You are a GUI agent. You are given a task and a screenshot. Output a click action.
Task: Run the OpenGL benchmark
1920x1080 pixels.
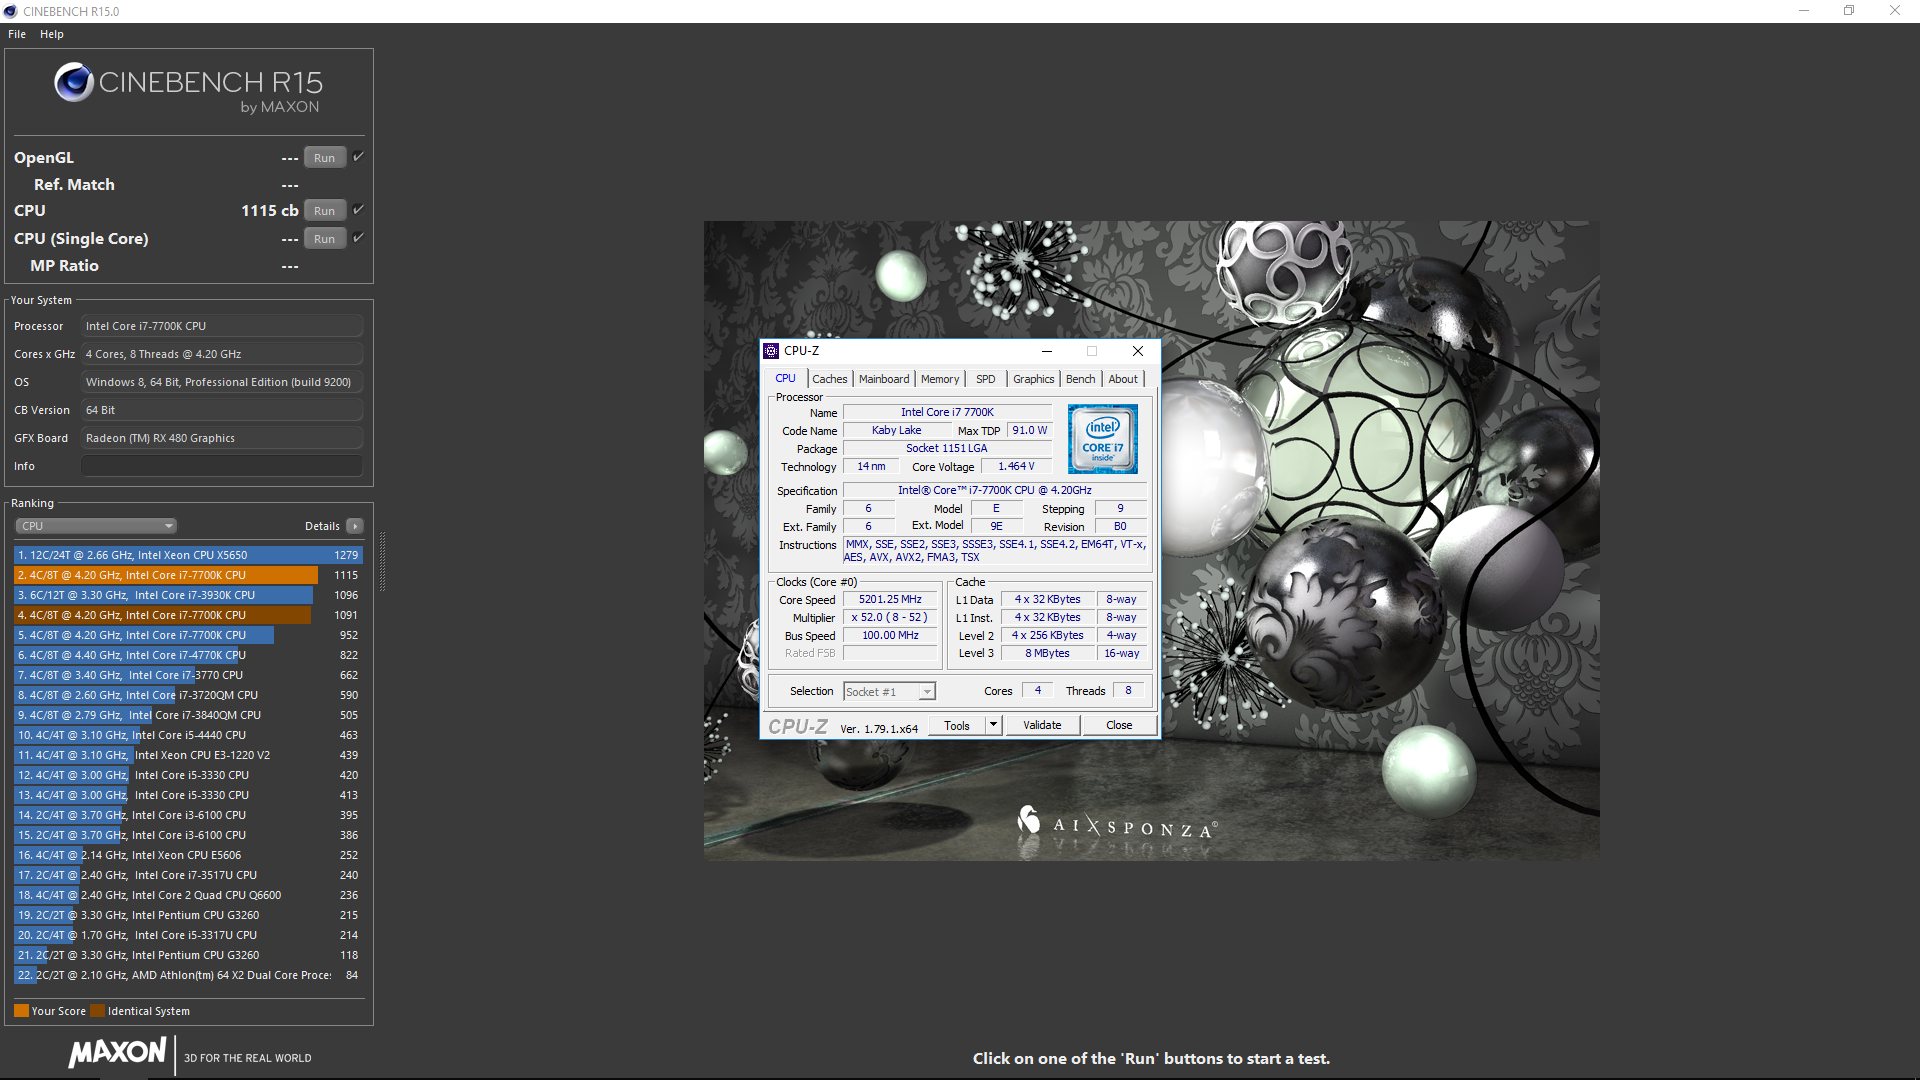click(x=324, y=158)
